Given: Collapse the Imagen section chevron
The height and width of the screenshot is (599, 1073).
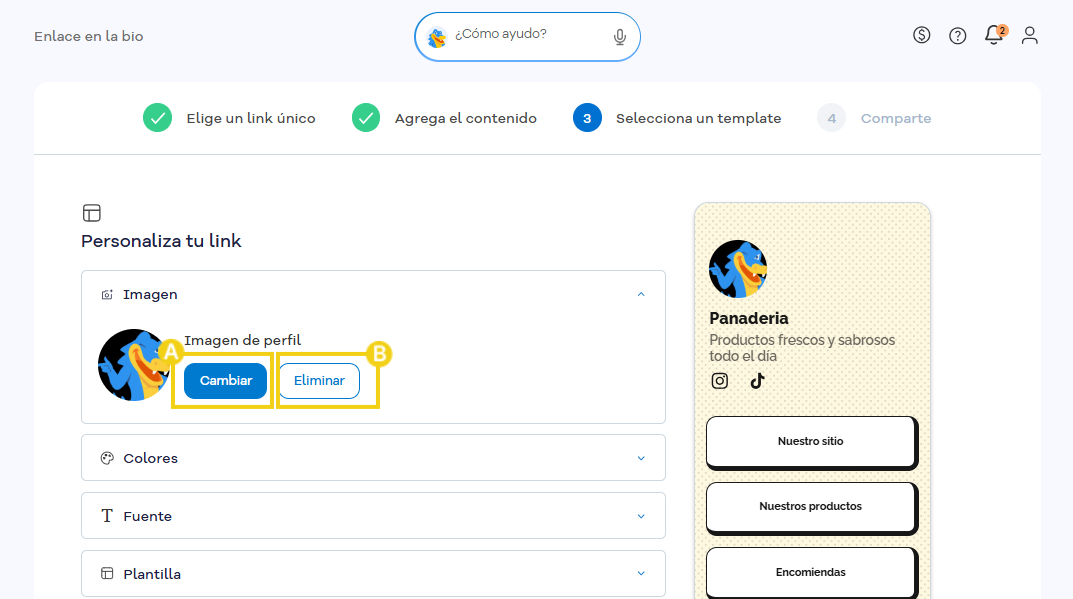Looking at the screenshot, I should click(641, 294).
